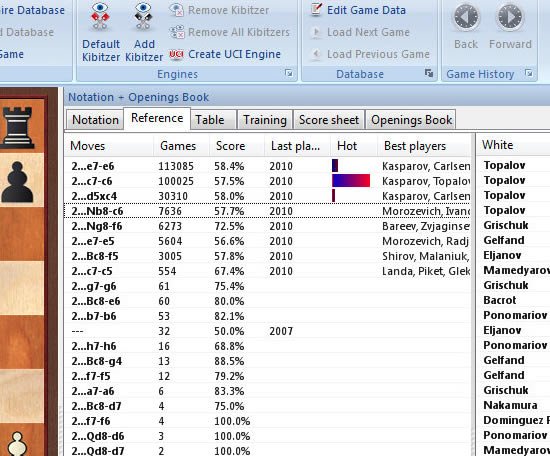Click the black rook on the board
The image size is (550, 456).
pyautogui.click(x=18, y=127)
